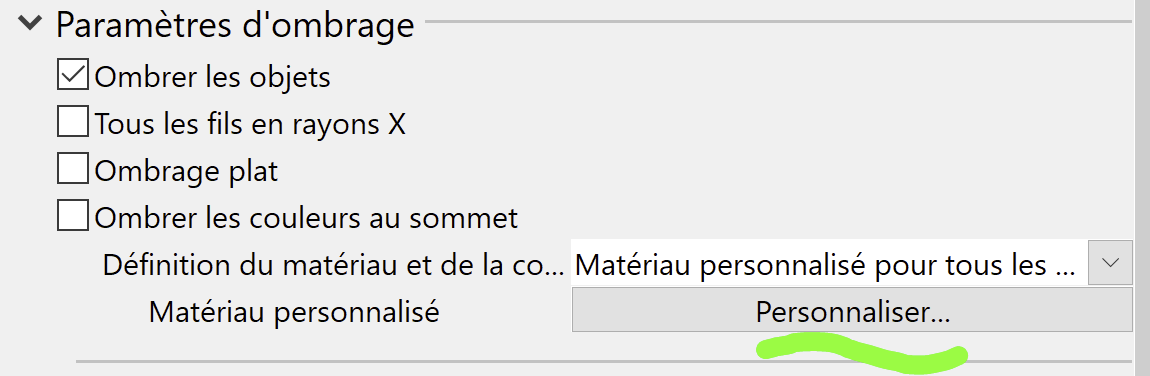This screenshot has height=376, width=1150.
Task: Click the green highlight stroke under Personnaliser
Action: 862,350
